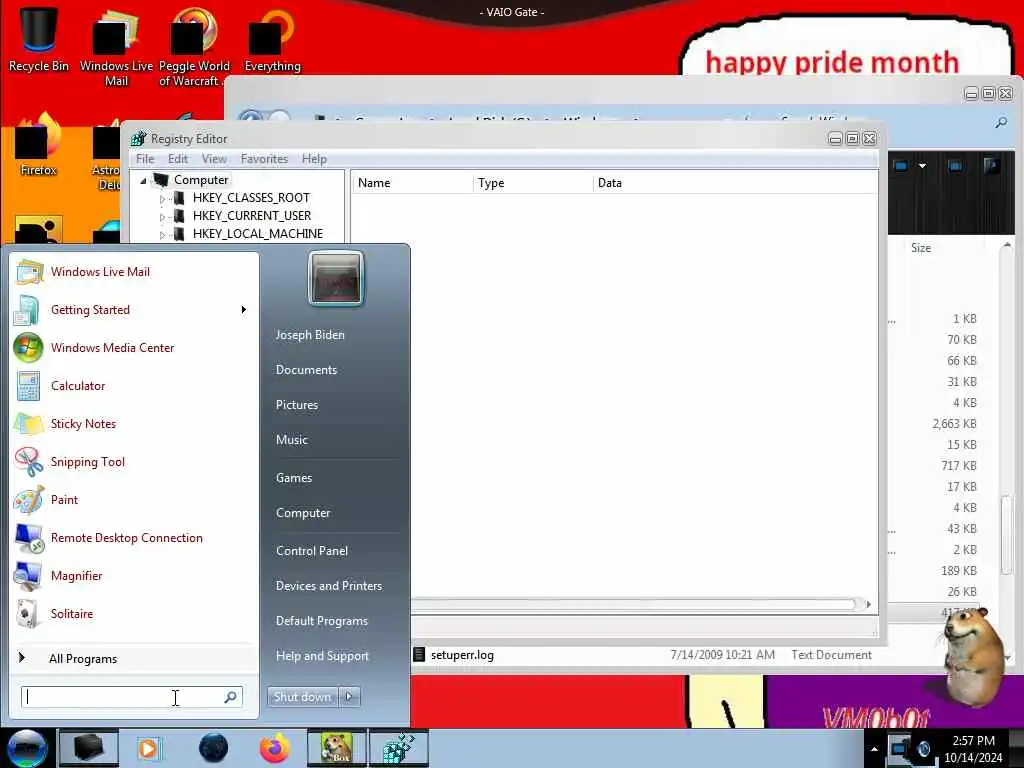Select the Firefox desktop icon
The width and height of the screenshot is (1024, 768).
39,145
